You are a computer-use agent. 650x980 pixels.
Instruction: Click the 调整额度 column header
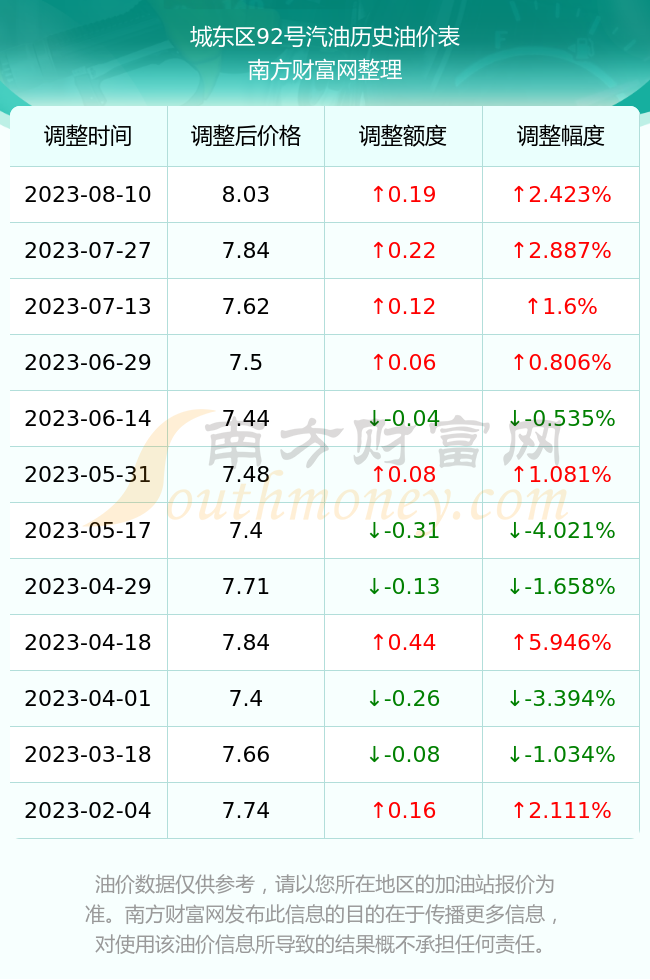pos(403,136)
